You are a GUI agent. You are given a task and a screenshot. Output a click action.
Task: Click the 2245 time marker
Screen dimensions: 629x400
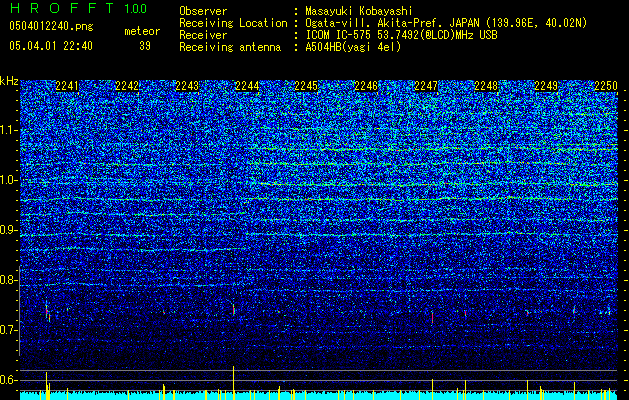[306, 86]
